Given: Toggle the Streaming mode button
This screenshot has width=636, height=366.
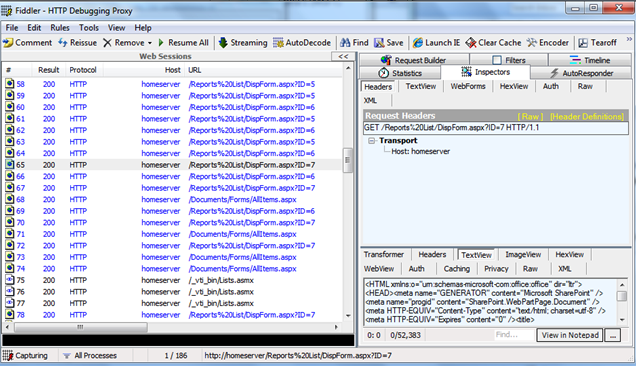Looking at the screenshot, I should click(x=243, y=43).
